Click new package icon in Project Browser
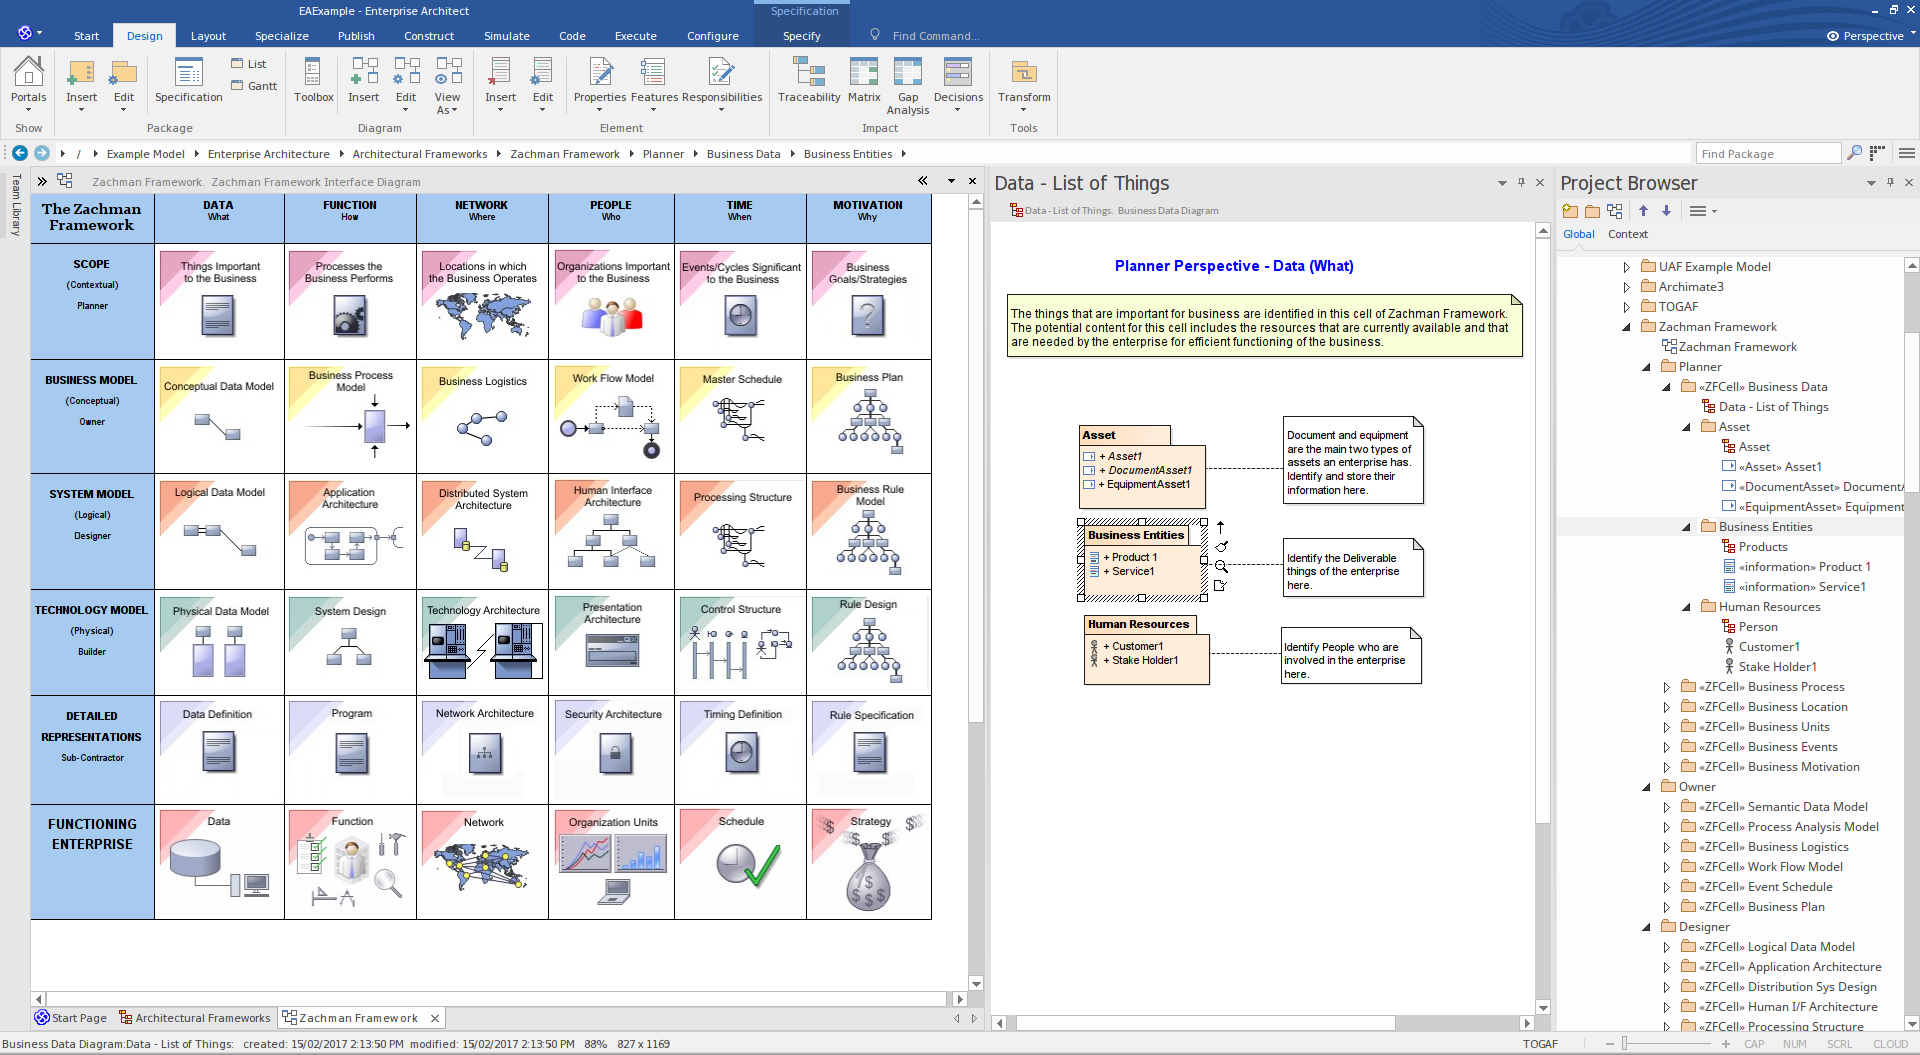The height and width of the screenshot is (1055, 1920). pyautogui.click(x=1570, y=211)
